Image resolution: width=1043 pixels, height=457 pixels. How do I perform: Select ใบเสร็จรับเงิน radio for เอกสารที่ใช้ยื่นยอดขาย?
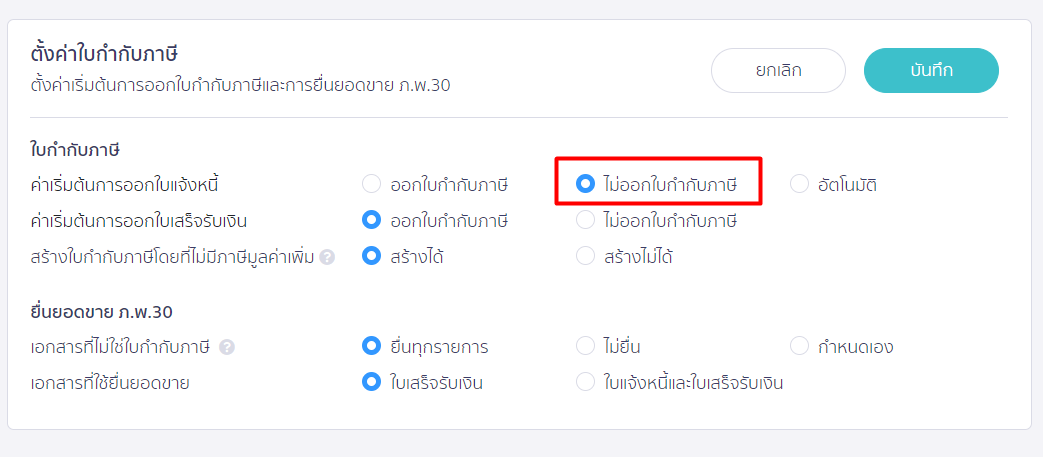pyautogui.click(x=372, y=382)
